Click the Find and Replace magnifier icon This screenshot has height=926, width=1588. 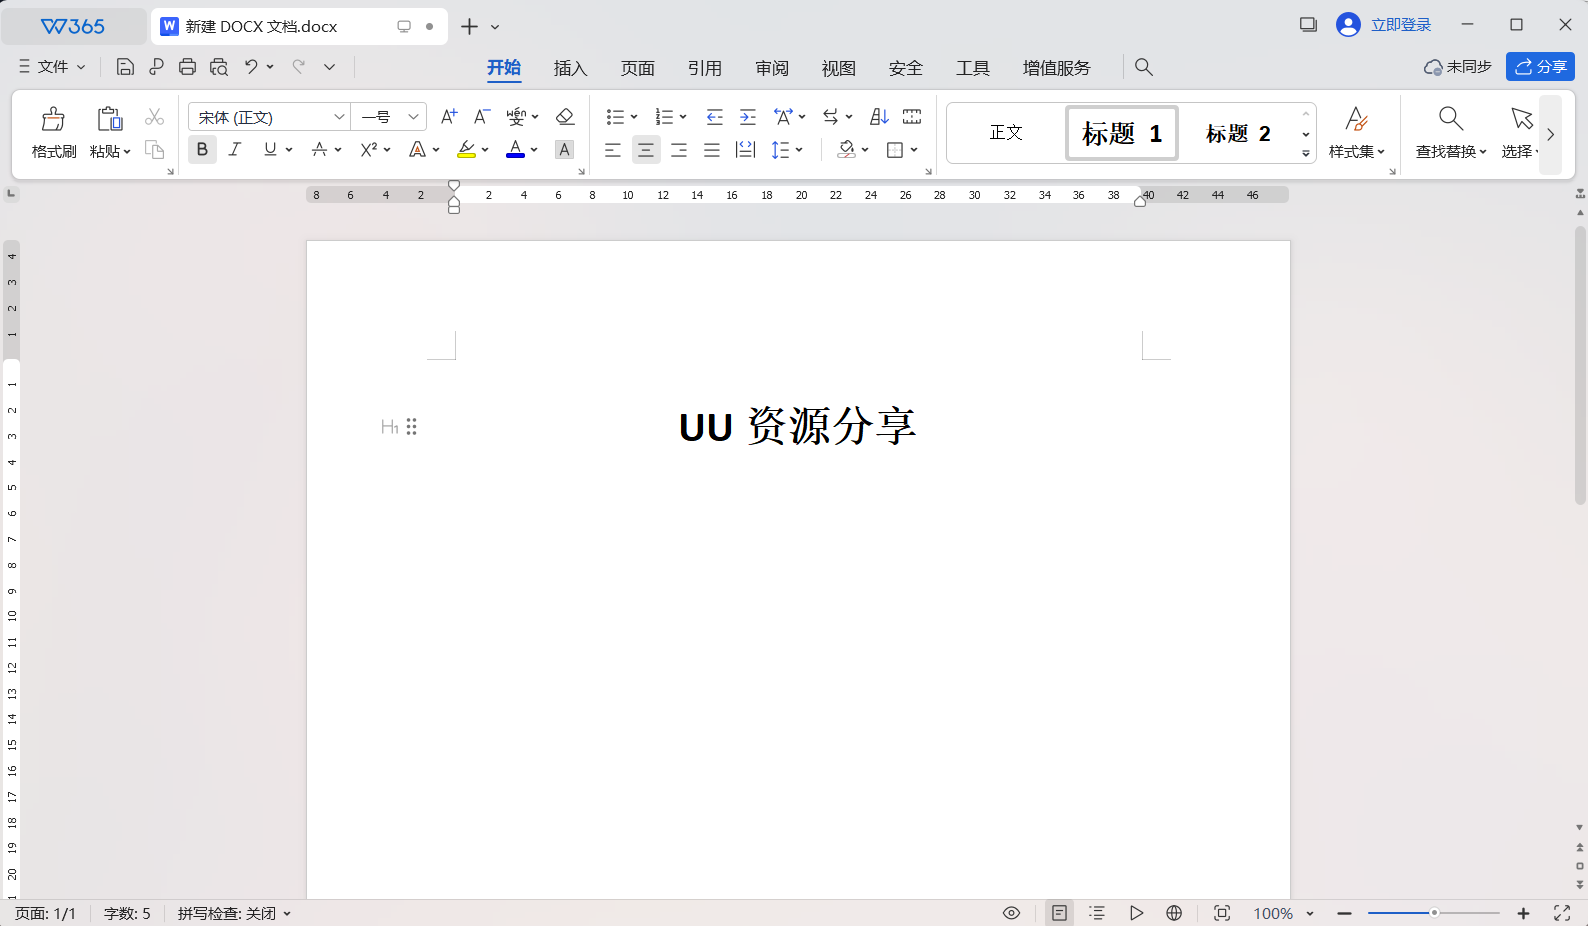[1451, 119]
